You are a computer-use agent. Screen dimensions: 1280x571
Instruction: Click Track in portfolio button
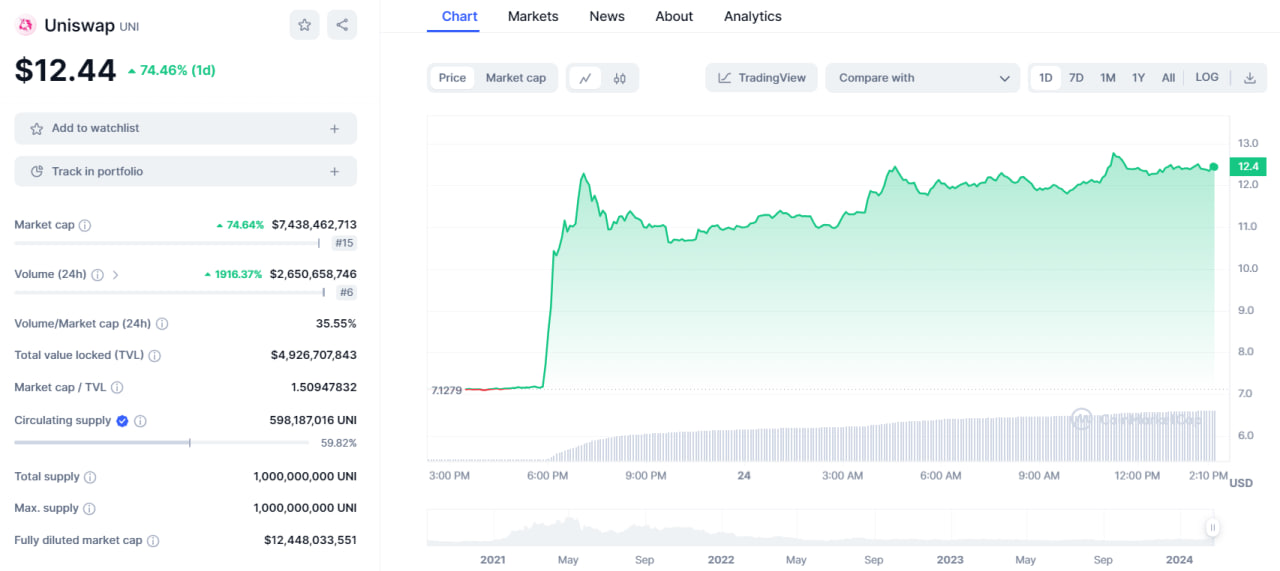click(185, 171)
